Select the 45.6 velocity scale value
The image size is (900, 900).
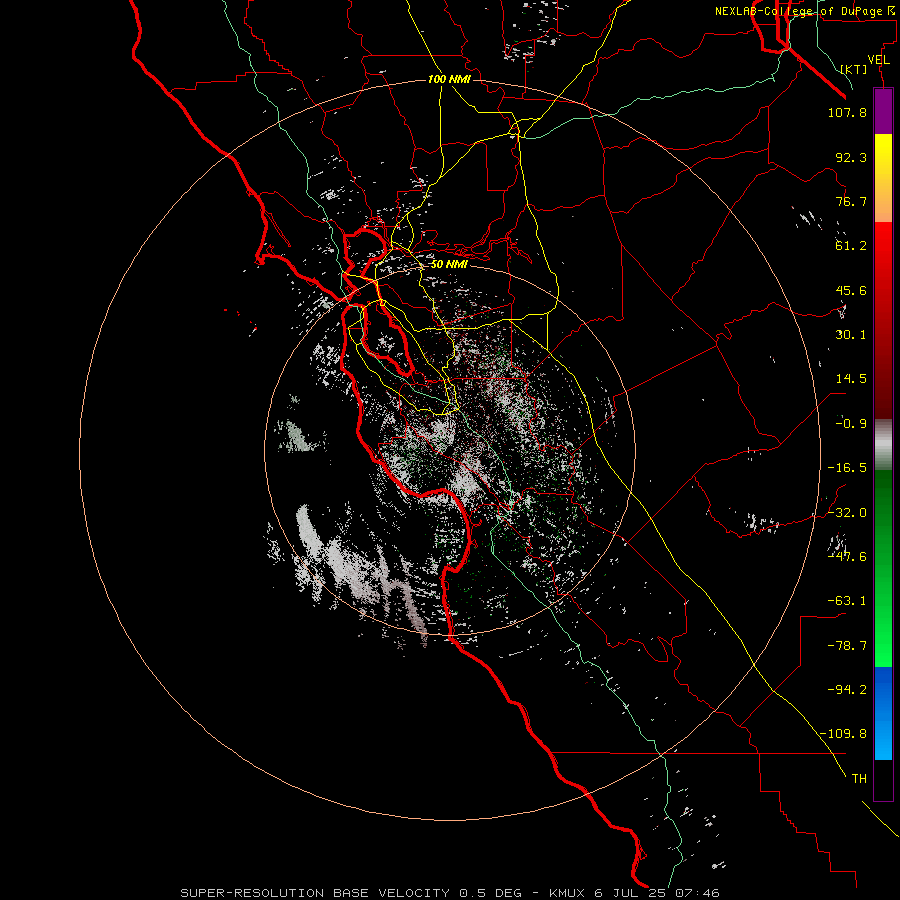[x=851, y=290]
